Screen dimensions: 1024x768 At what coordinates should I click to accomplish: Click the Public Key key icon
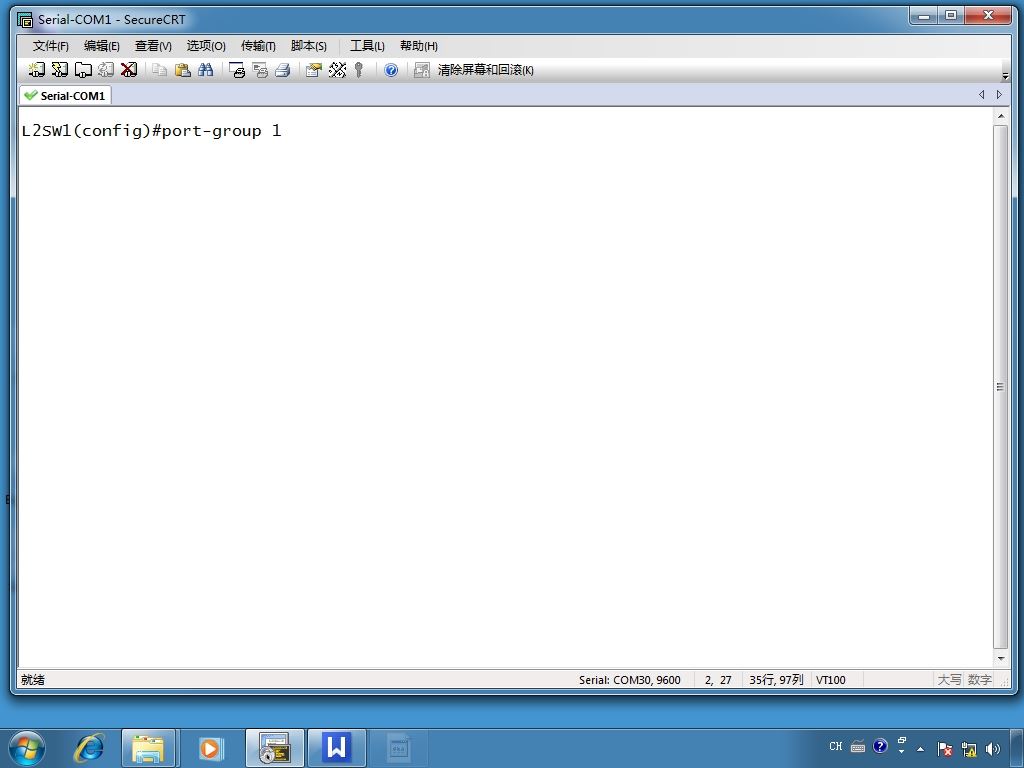(359, 70)
